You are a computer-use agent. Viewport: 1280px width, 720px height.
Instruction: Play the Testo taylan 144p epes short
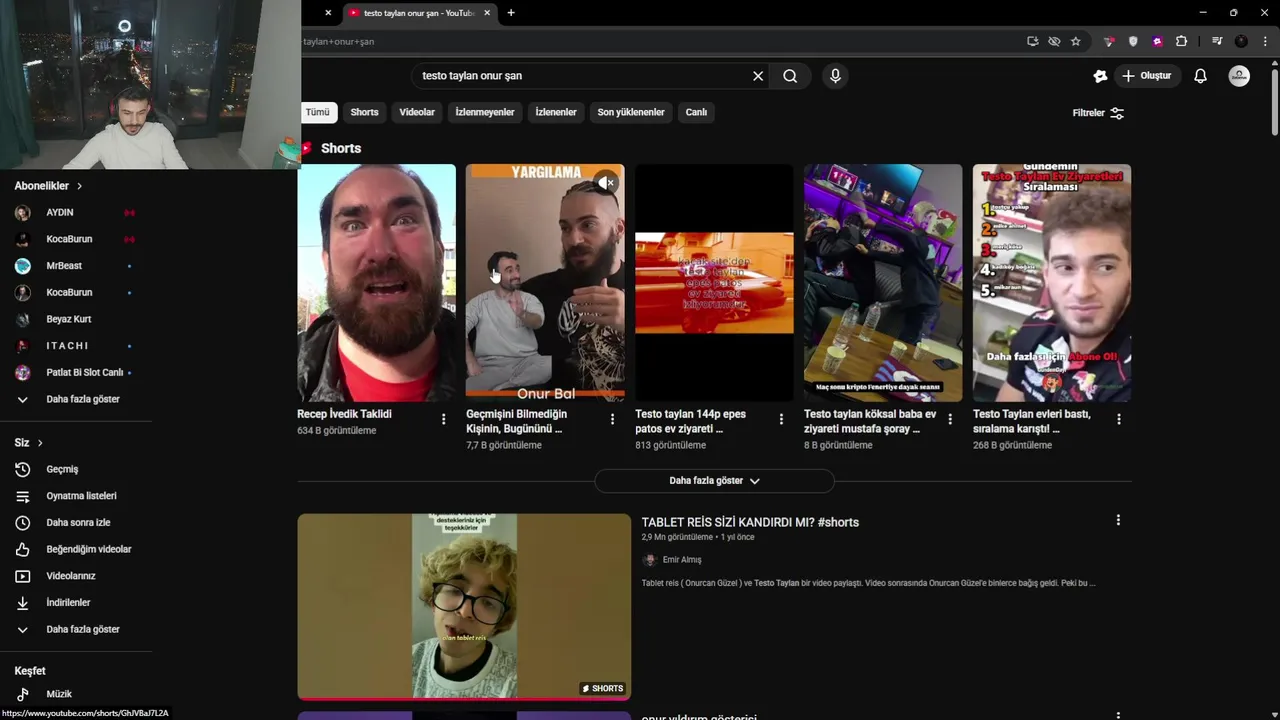click(714, 283)
